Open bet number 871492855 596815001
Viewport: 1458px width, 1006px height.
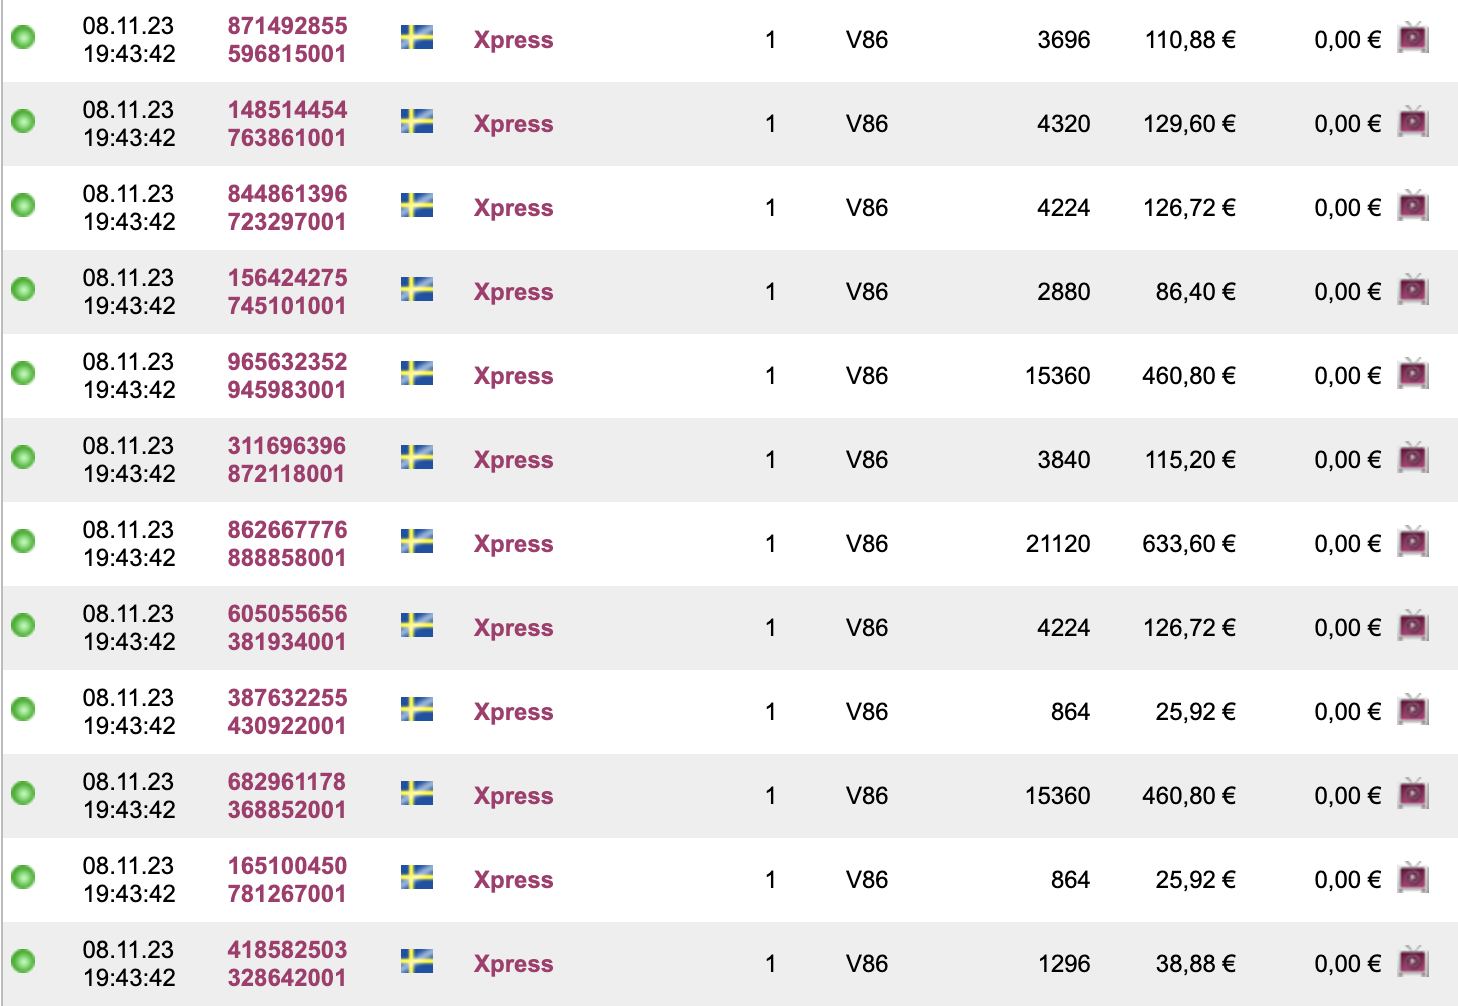(x=287, y=40)
